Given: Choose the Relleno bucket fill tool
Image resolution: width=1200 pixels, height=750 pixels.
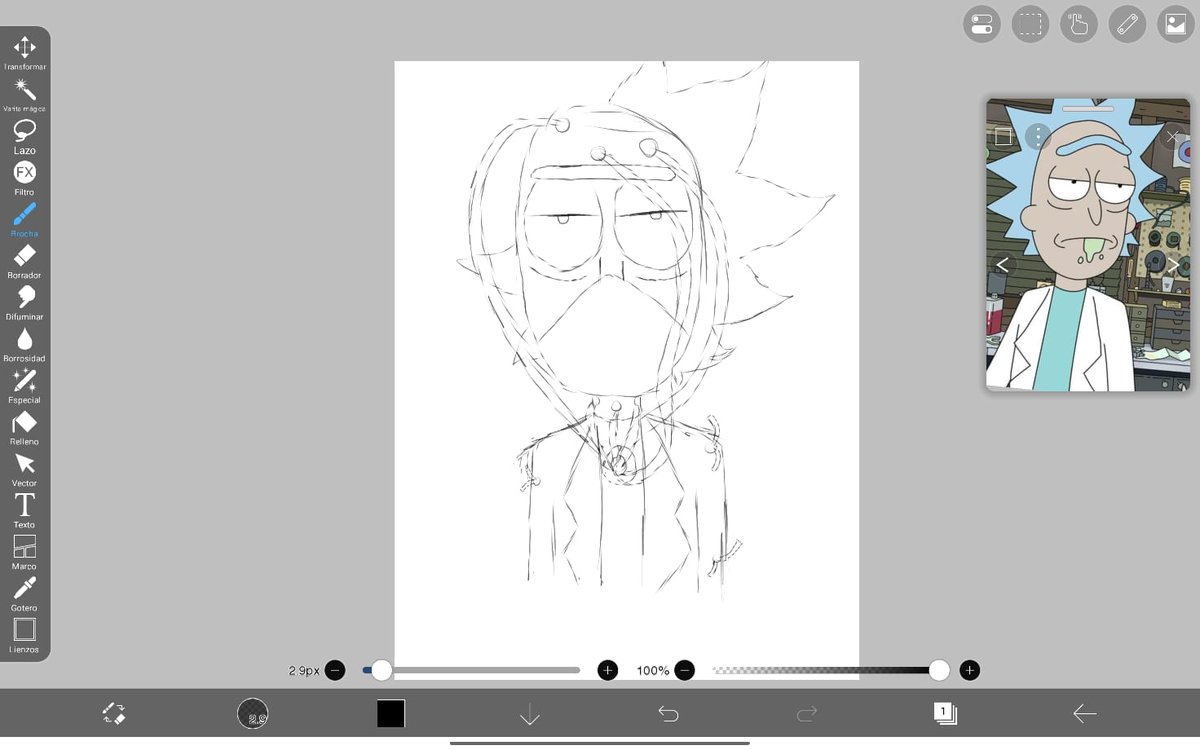Looking at the screenshot, I should pos(25,428).
